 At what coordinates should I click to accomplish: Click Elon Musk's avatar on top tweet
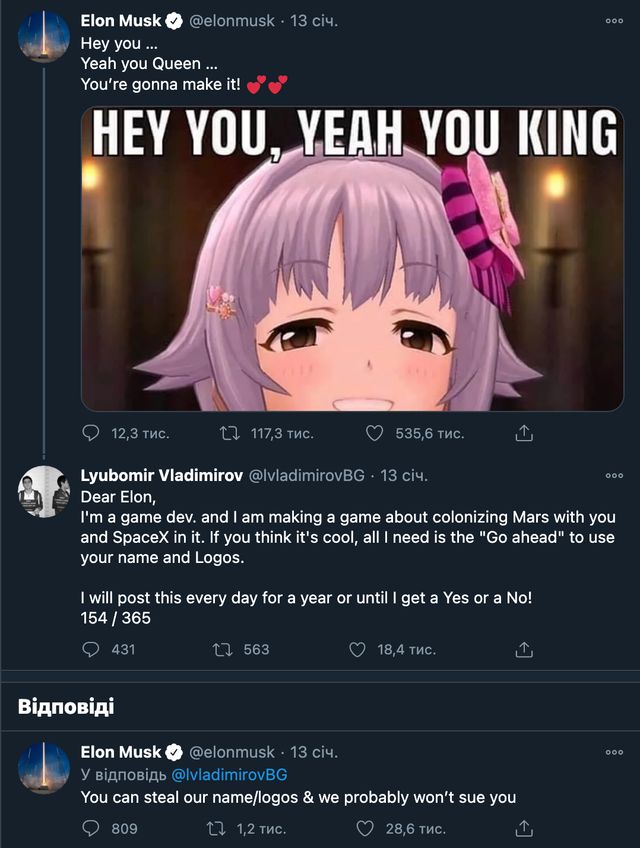[44, 37]
